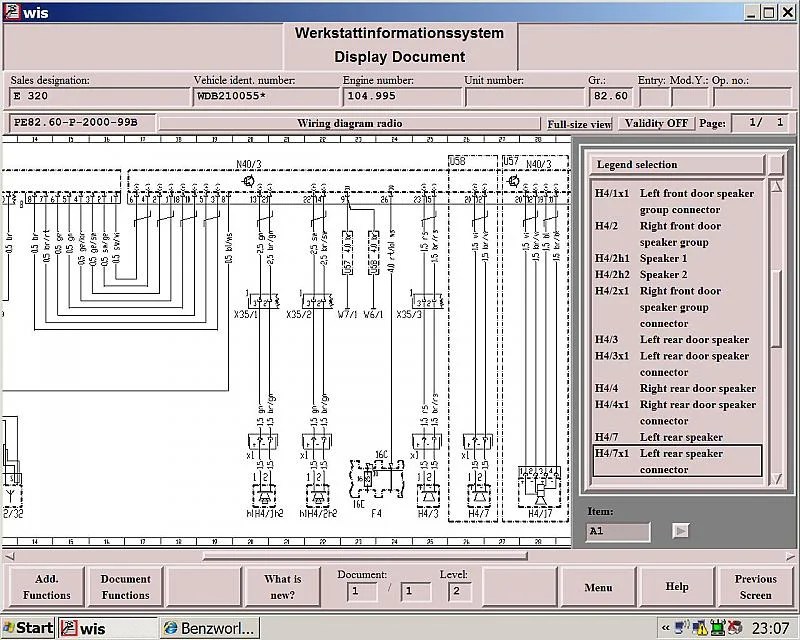This screenshot has width=800, height=640.
Task: Click X35/3 connector label in diagram
Action: (x=409, y=314)
